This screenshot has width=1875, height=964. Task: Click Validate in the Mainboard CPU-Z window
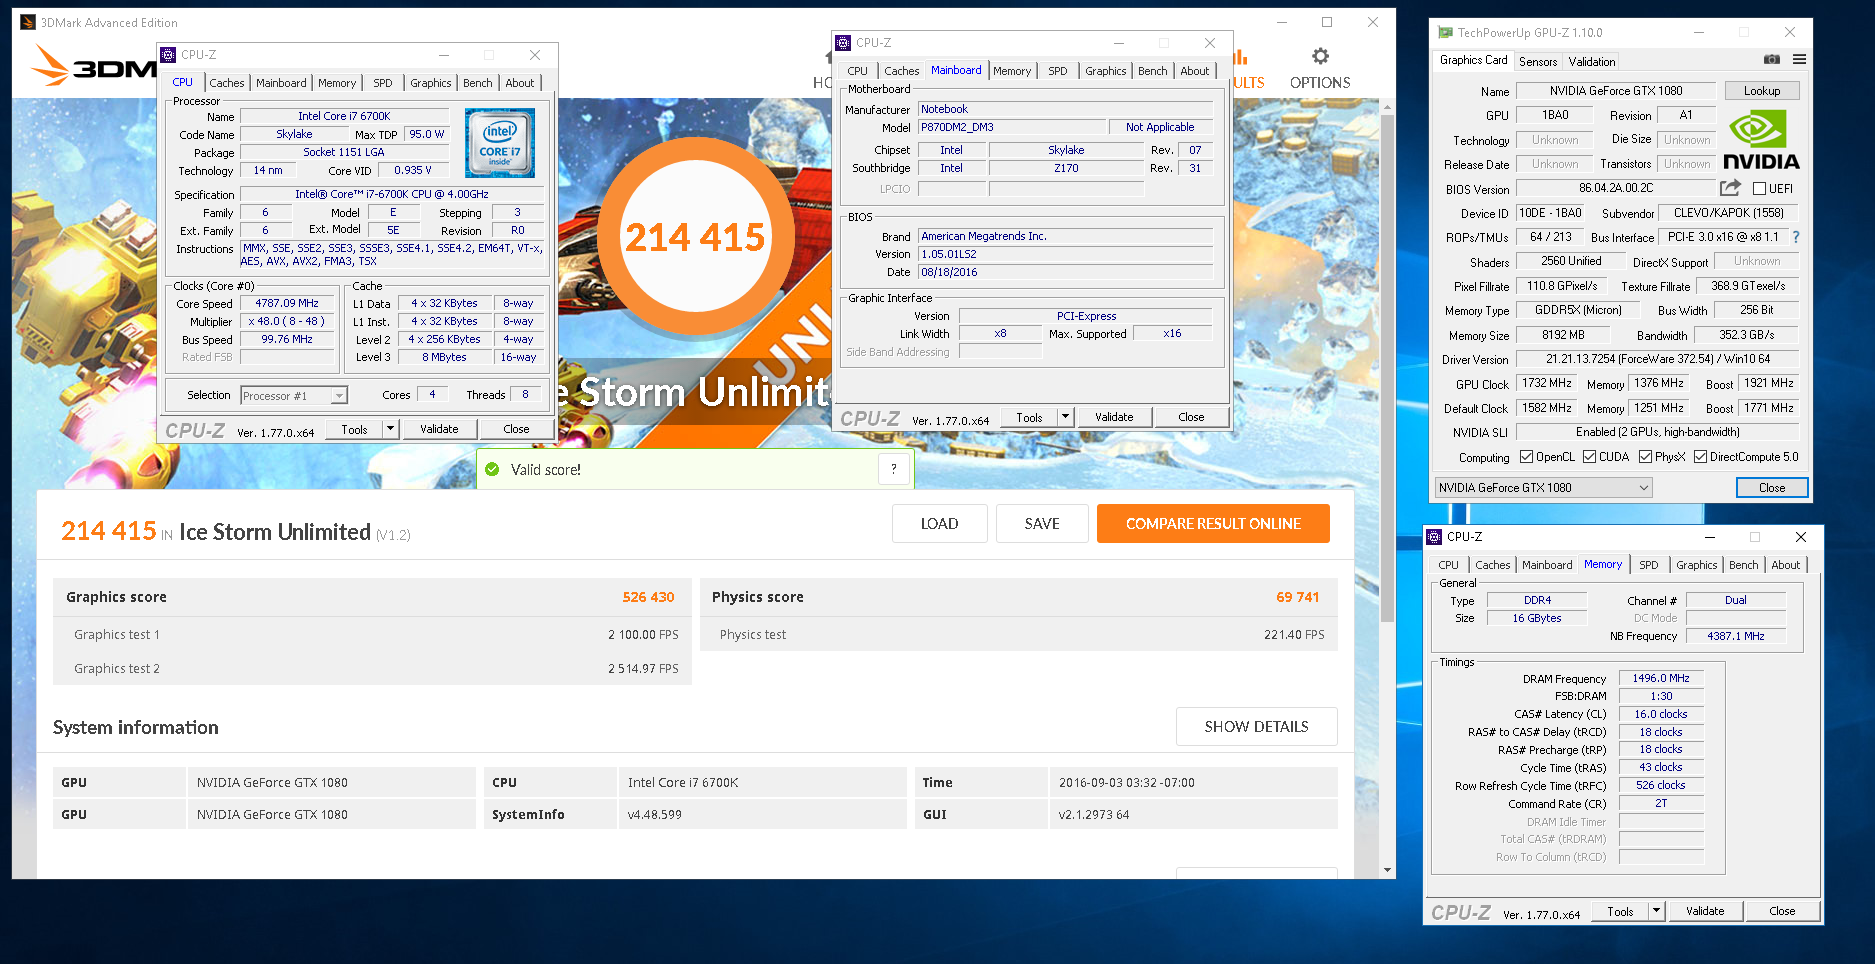point(1114,417)
